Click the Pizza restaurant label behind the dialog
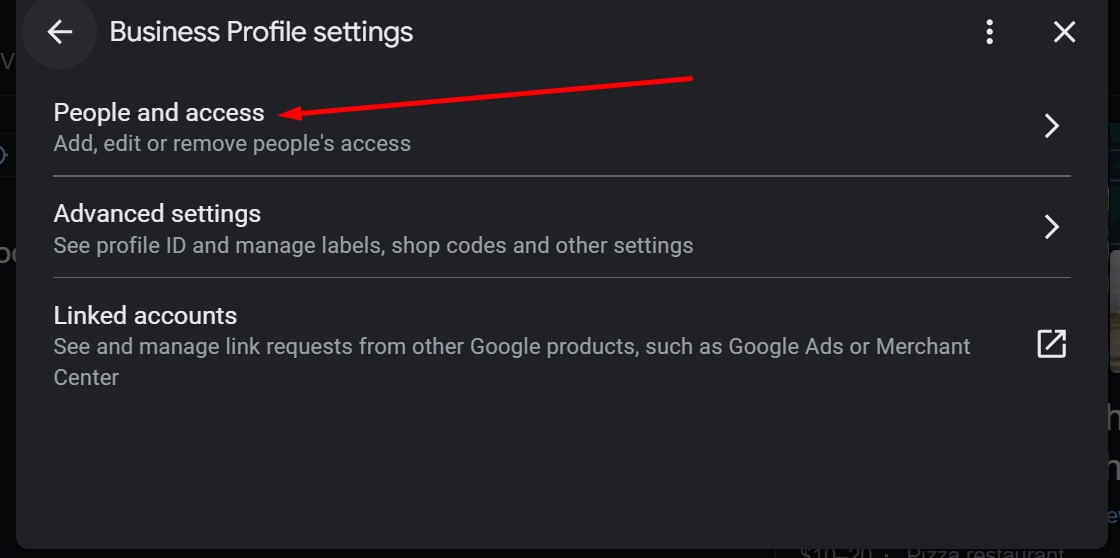The width and height of the screenshot is (1120, 558). [x=986, y=553]
